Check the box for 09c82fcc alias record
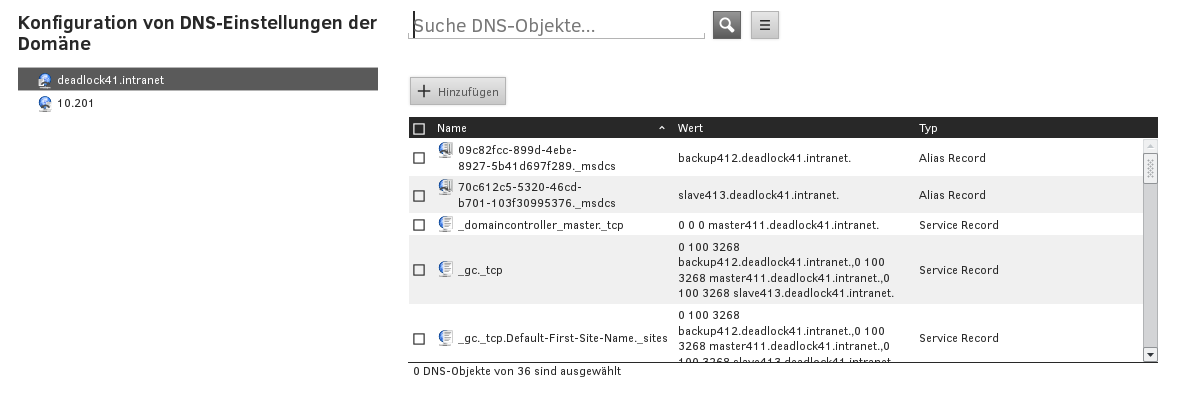1189x401 pixels. 419,158
